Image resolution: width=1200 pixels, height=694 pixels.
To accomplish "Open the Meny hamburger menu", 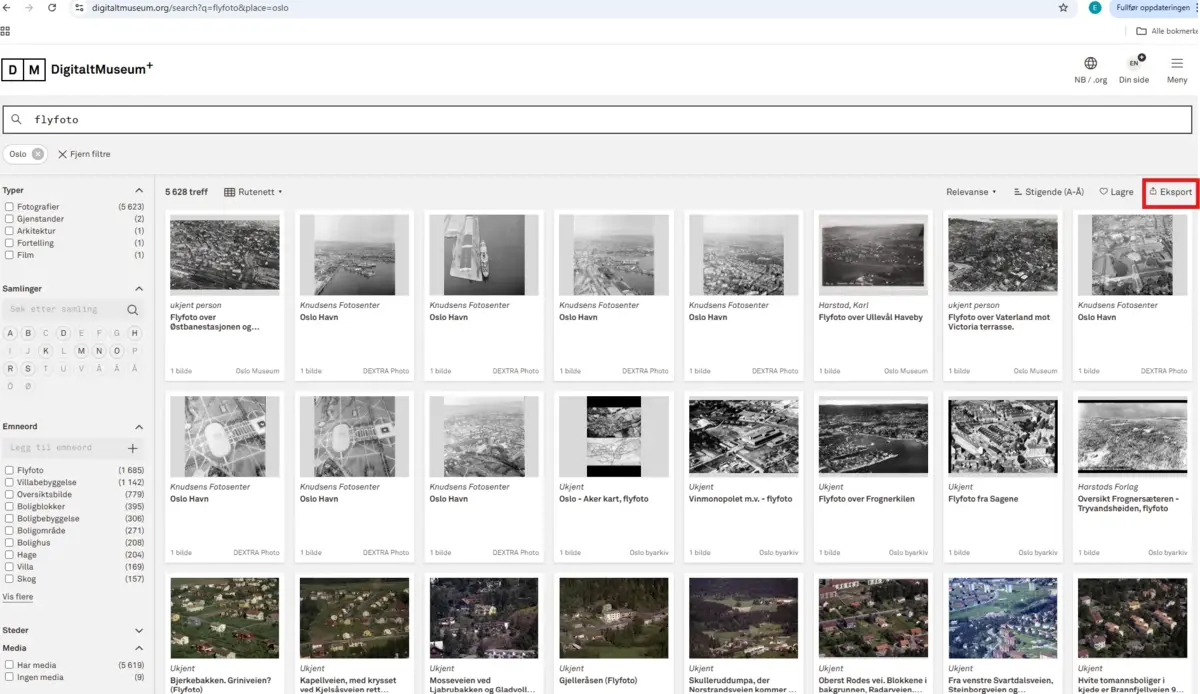I will pos(1177,64).
